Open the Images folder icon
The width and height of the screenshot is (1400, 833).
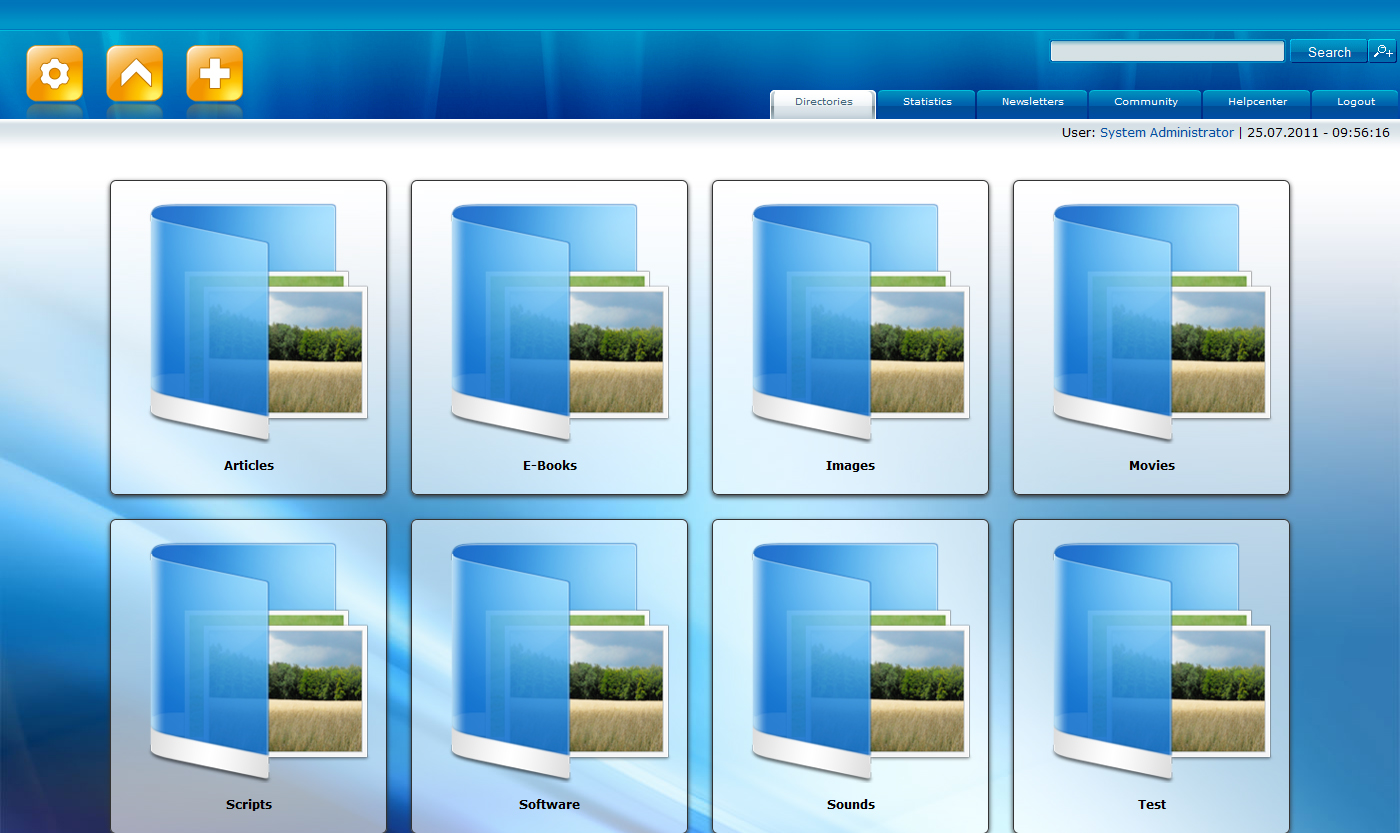[x=861, y=322]
